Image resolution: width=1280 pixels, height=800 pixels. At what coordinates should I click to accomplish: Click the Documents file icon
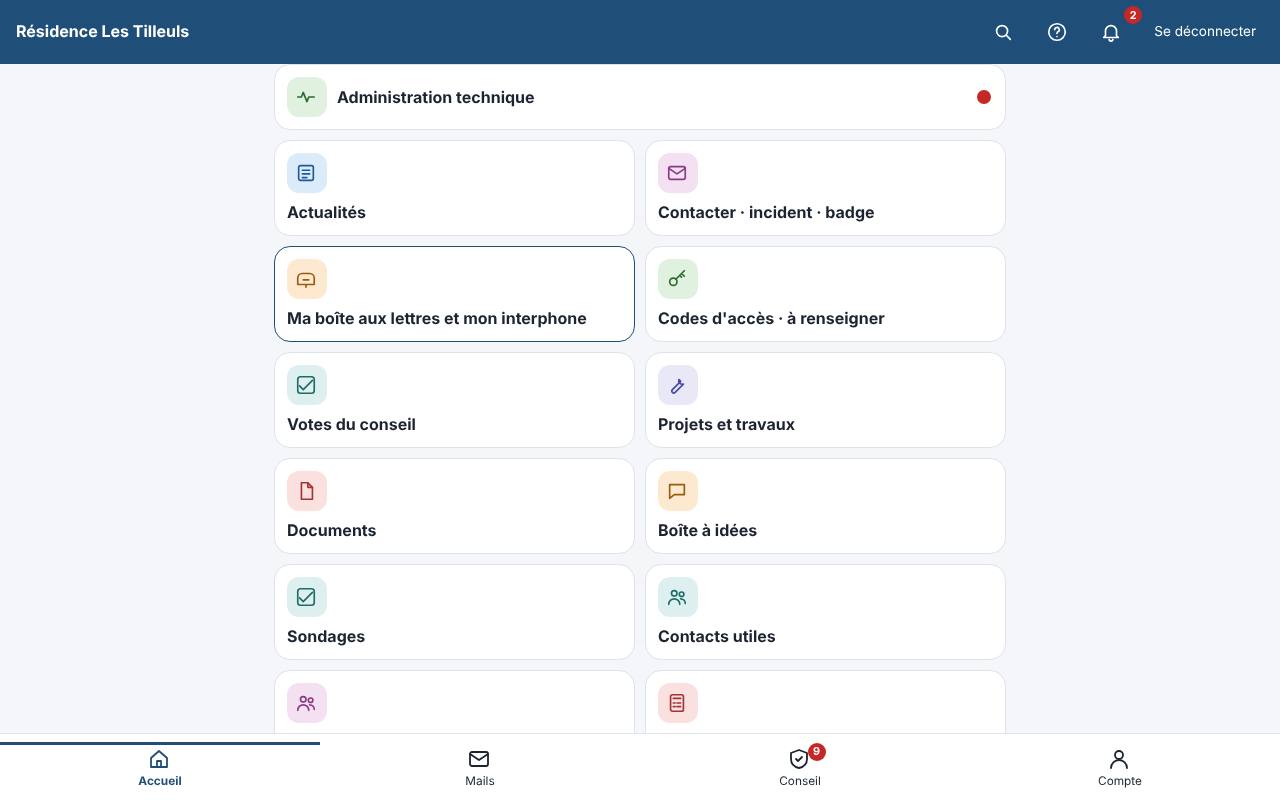click(x=307, y=491)
